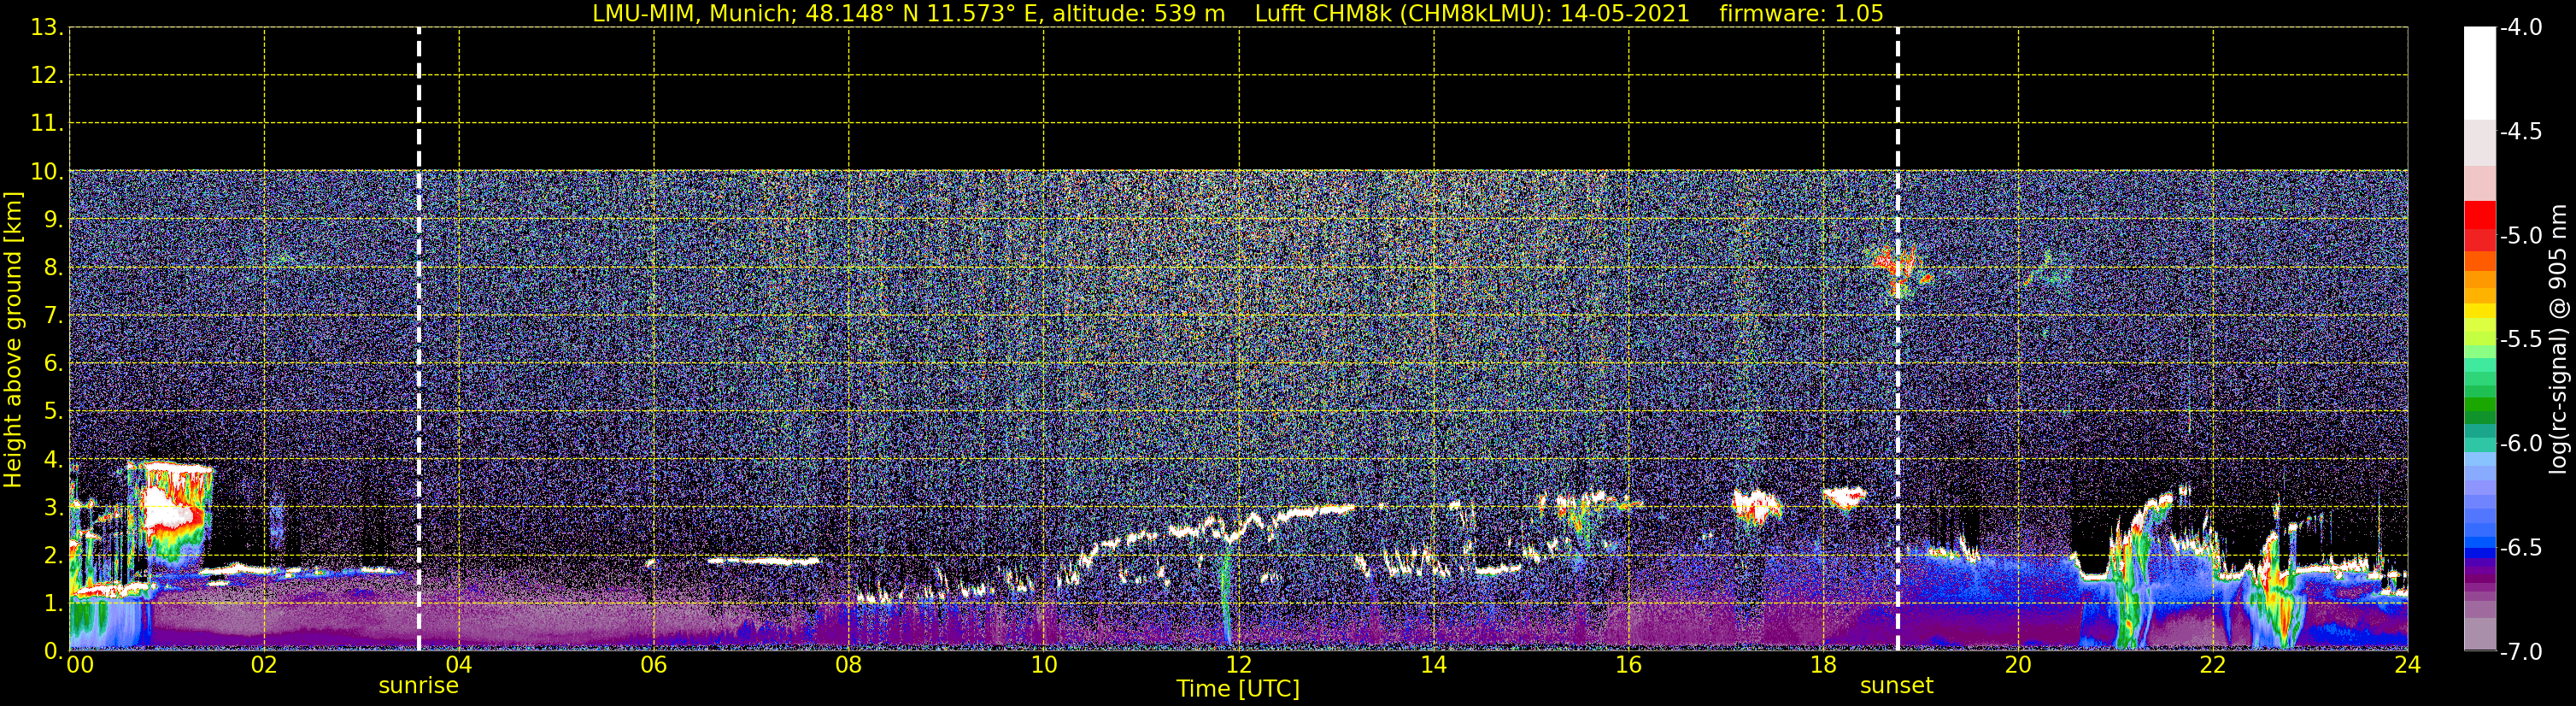
Task: Click the "-6.5" colorbar tick label
Action: tap(2521, 548)
